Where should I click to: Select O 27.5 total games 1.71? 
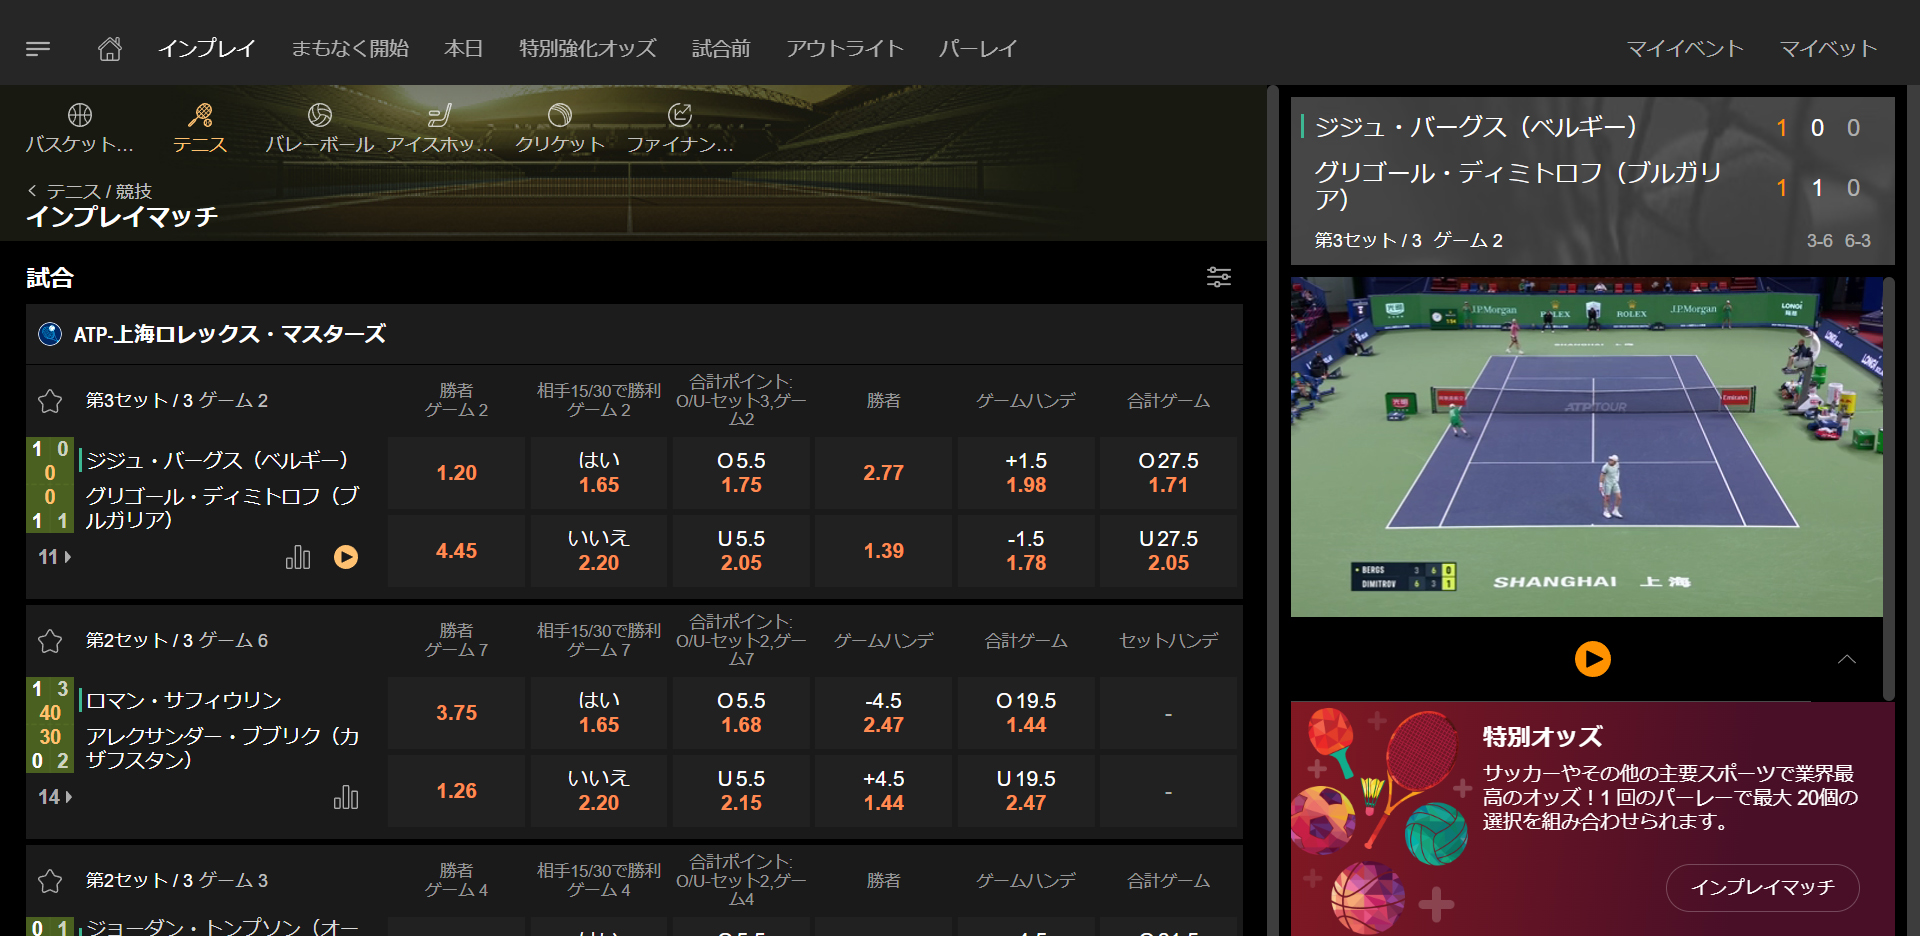tap(1168, 473)
